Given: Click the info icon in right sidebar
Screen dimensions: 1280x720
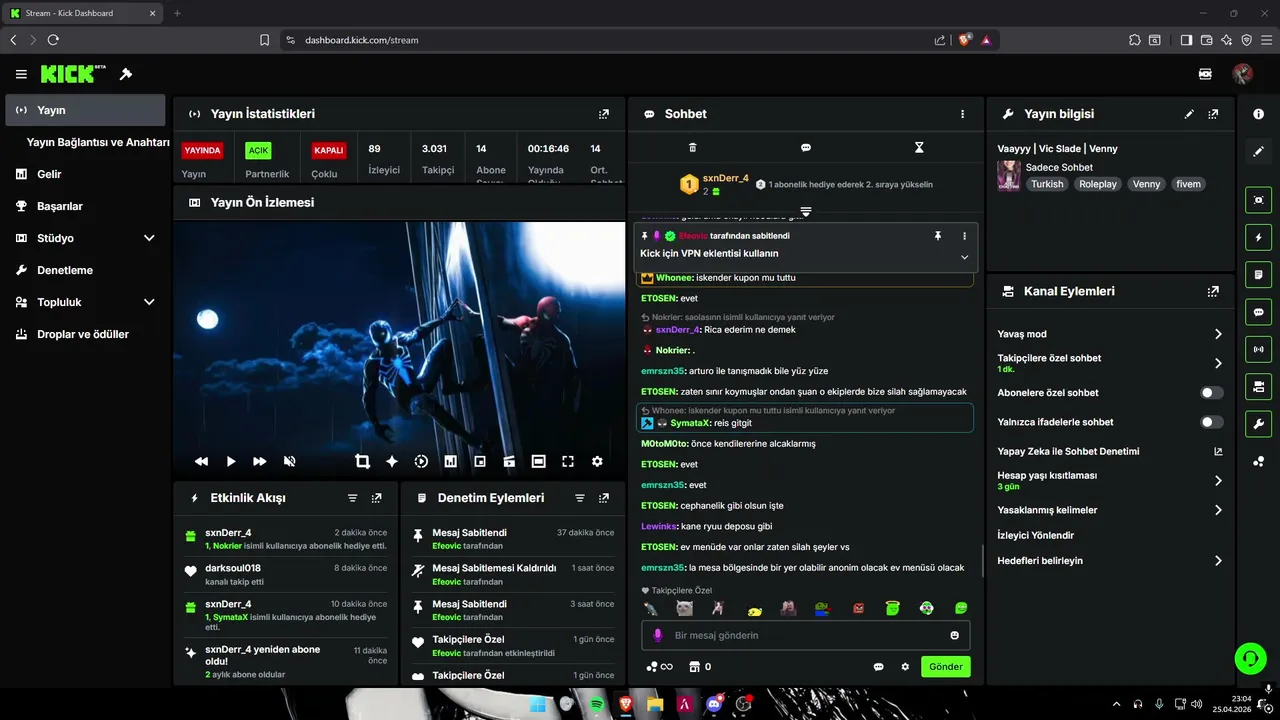Looking at the screenshot, I should point(1259,114).
